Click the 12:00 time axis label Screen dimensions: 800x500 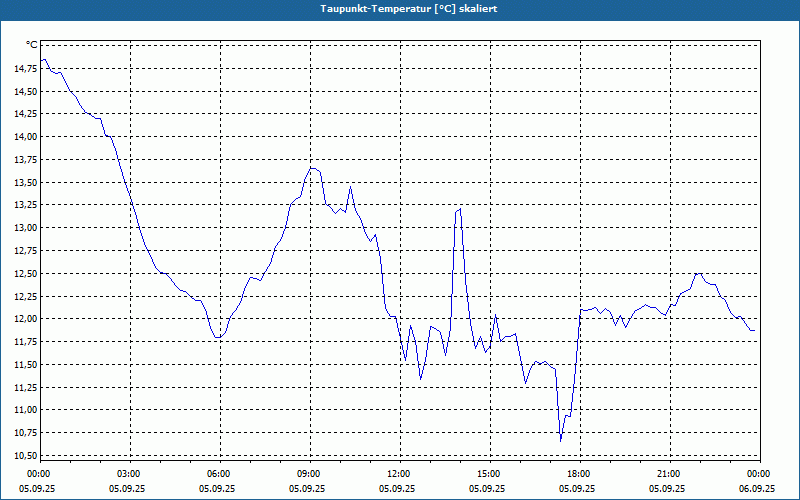click(401, 474)
